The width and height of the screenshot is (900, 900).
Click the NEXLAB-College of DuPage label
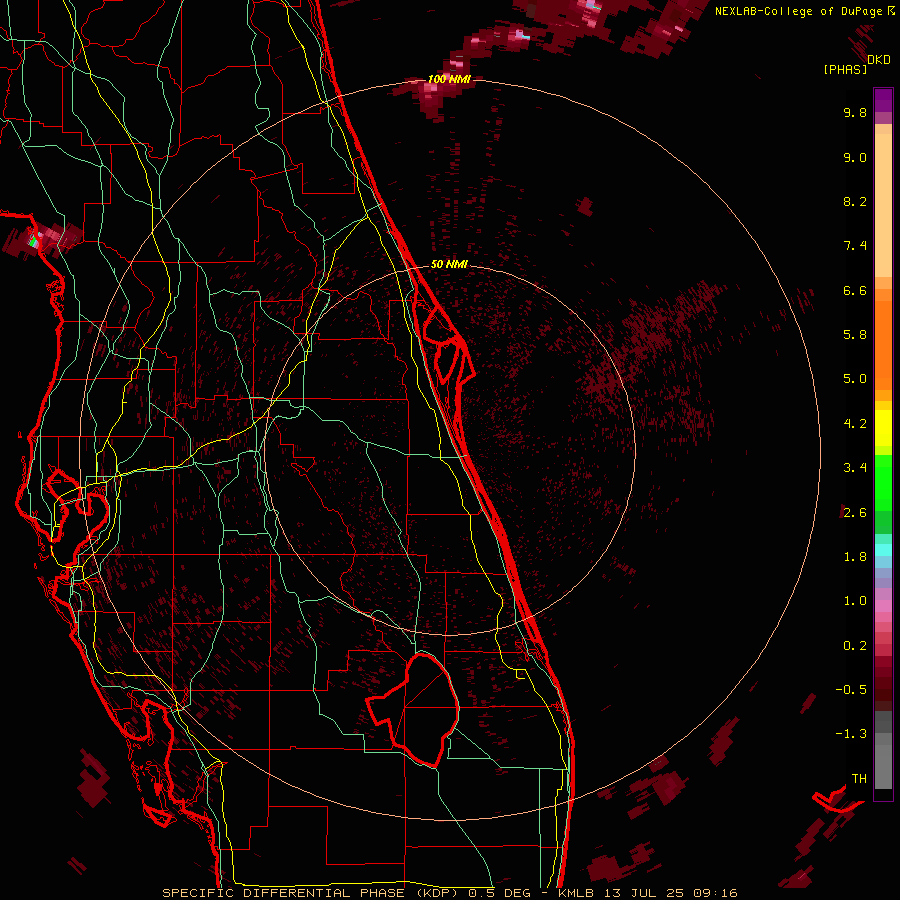[800, 11]
